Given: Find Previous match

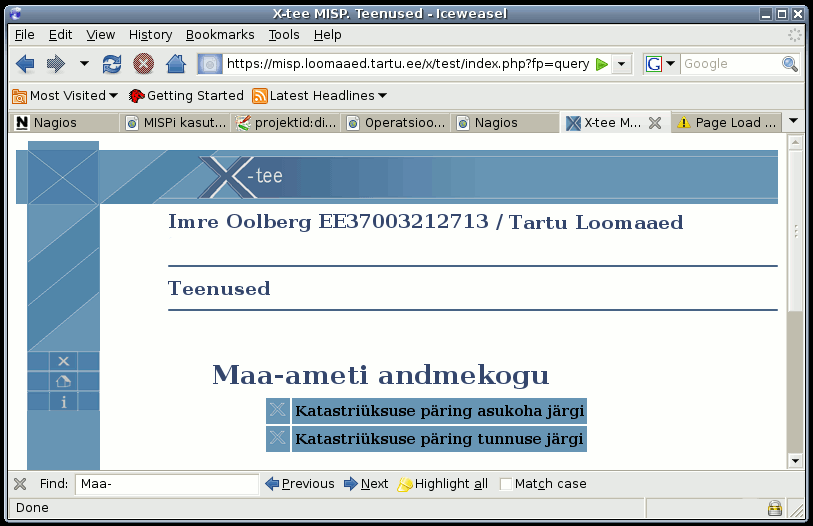Looking at the screenshot, I should click(300, 484).
